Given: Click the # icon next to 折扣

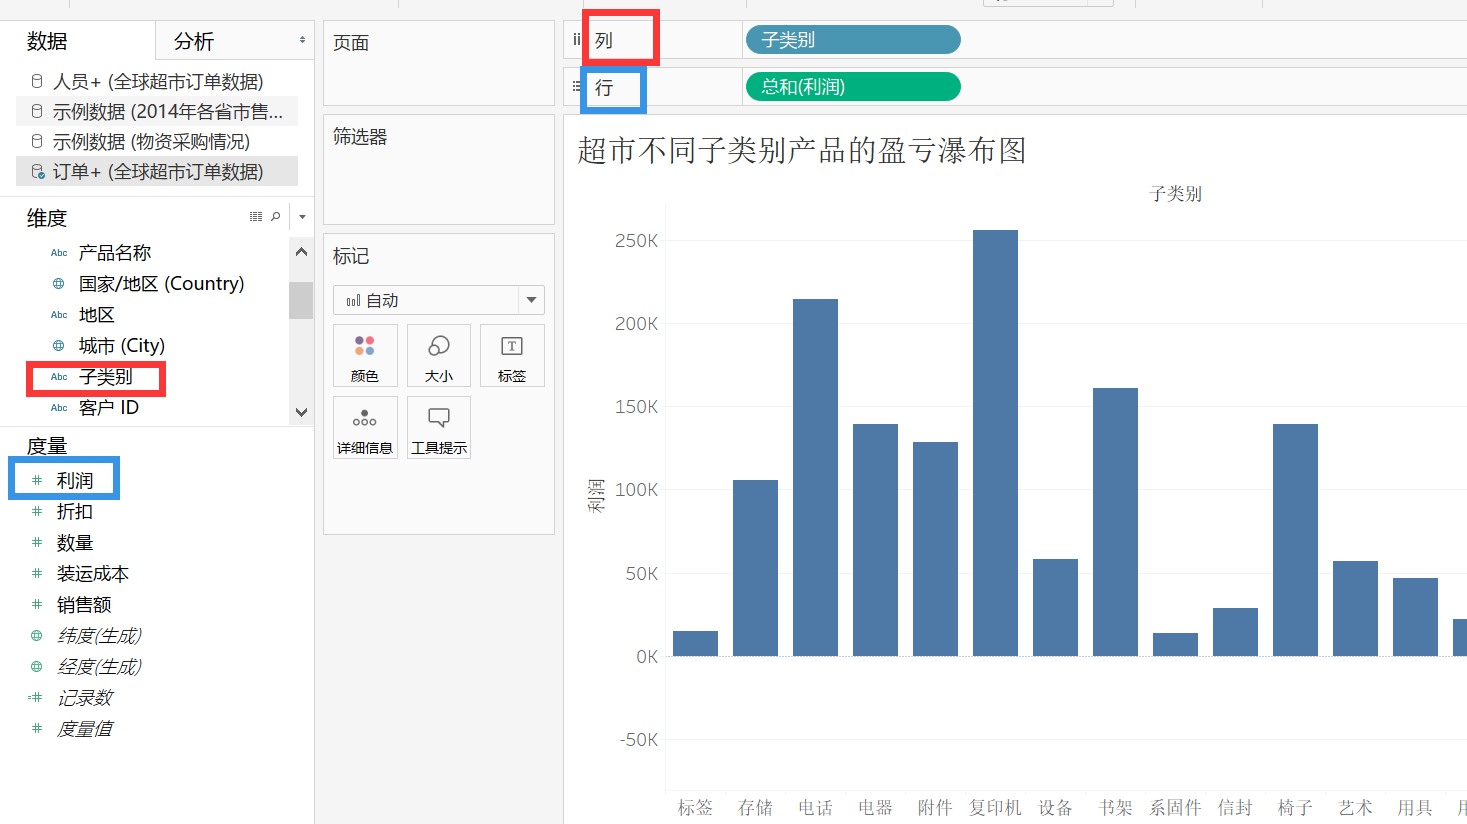Looking at the screenshot, I should (37, 511).
